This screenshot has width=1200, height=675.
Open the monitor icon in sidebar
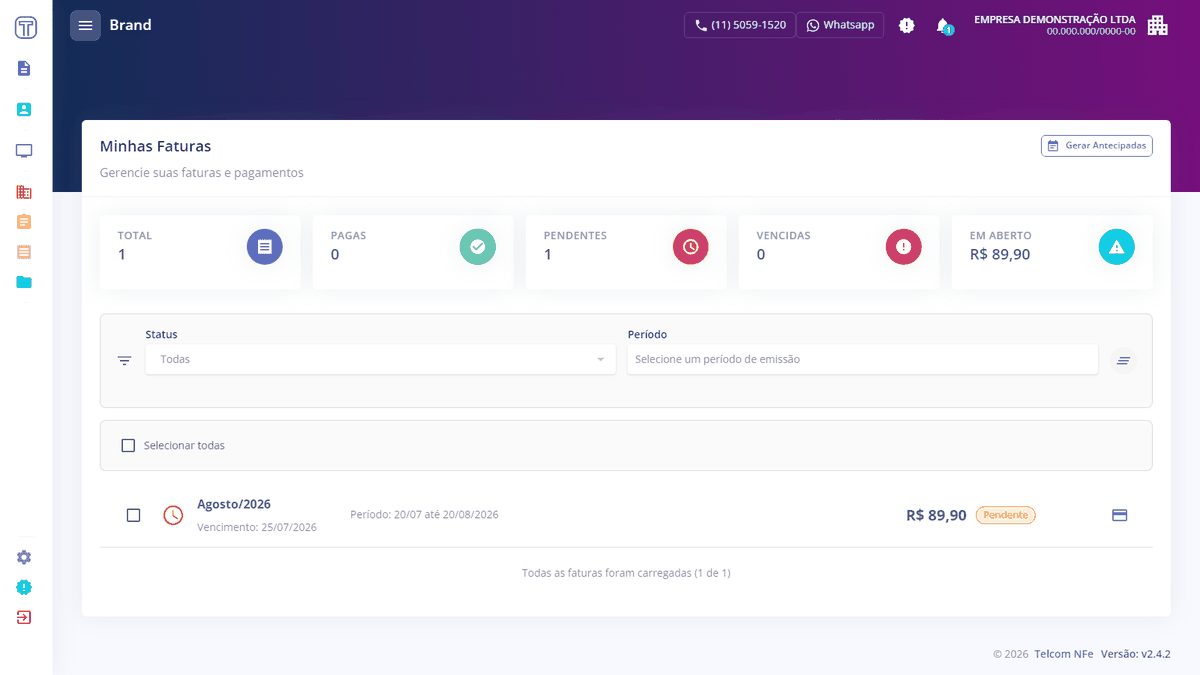click(x=24, y=151)
